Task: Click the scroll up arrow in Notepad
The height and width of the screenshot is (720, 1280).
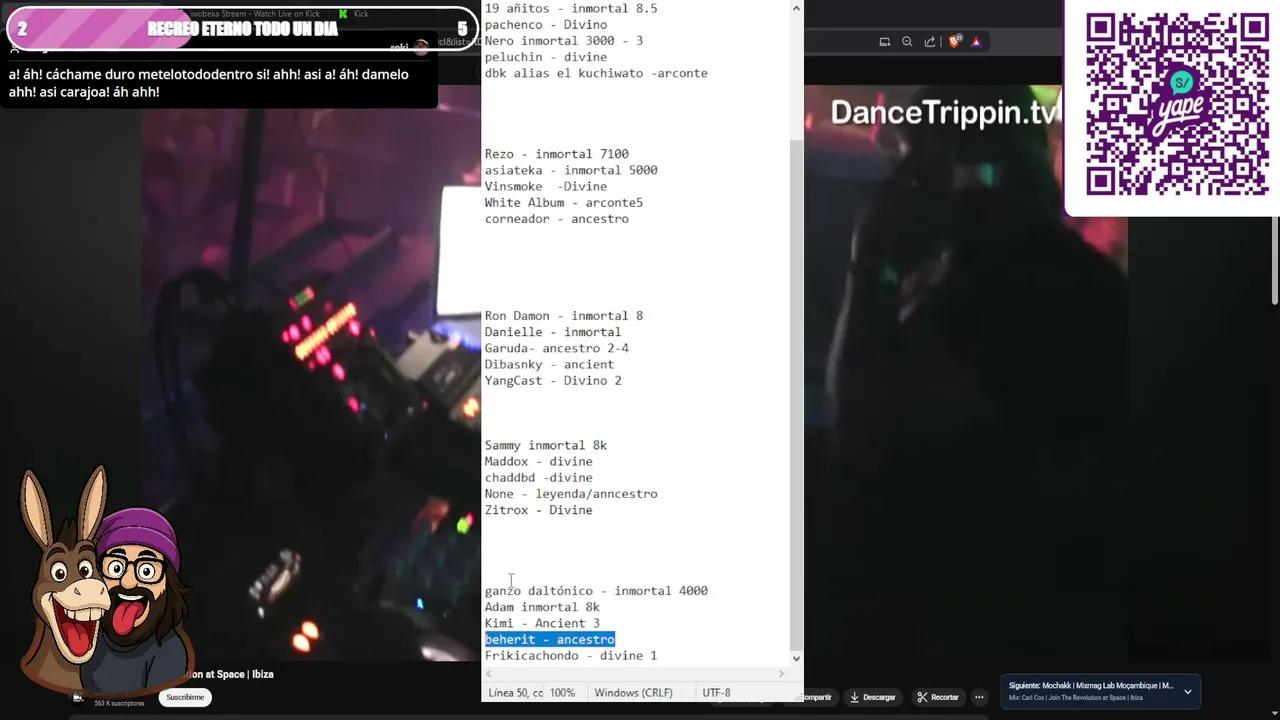Action: coord(796,8)
